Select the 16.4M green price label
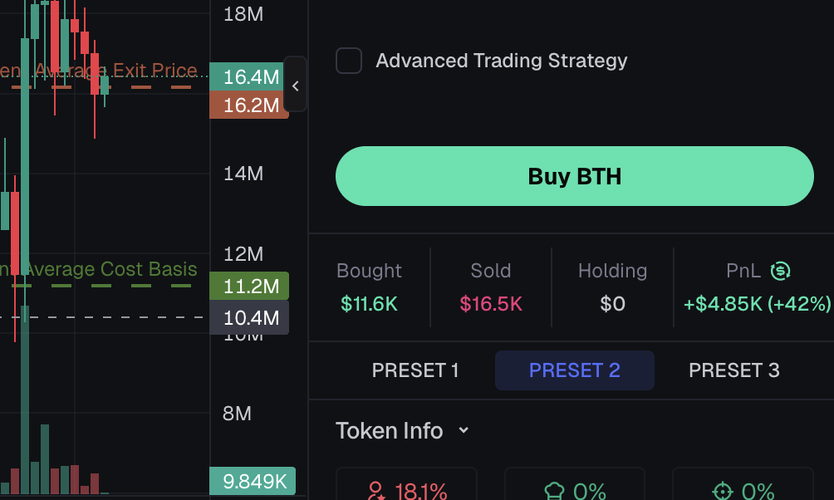 click(x=247, y=77)
